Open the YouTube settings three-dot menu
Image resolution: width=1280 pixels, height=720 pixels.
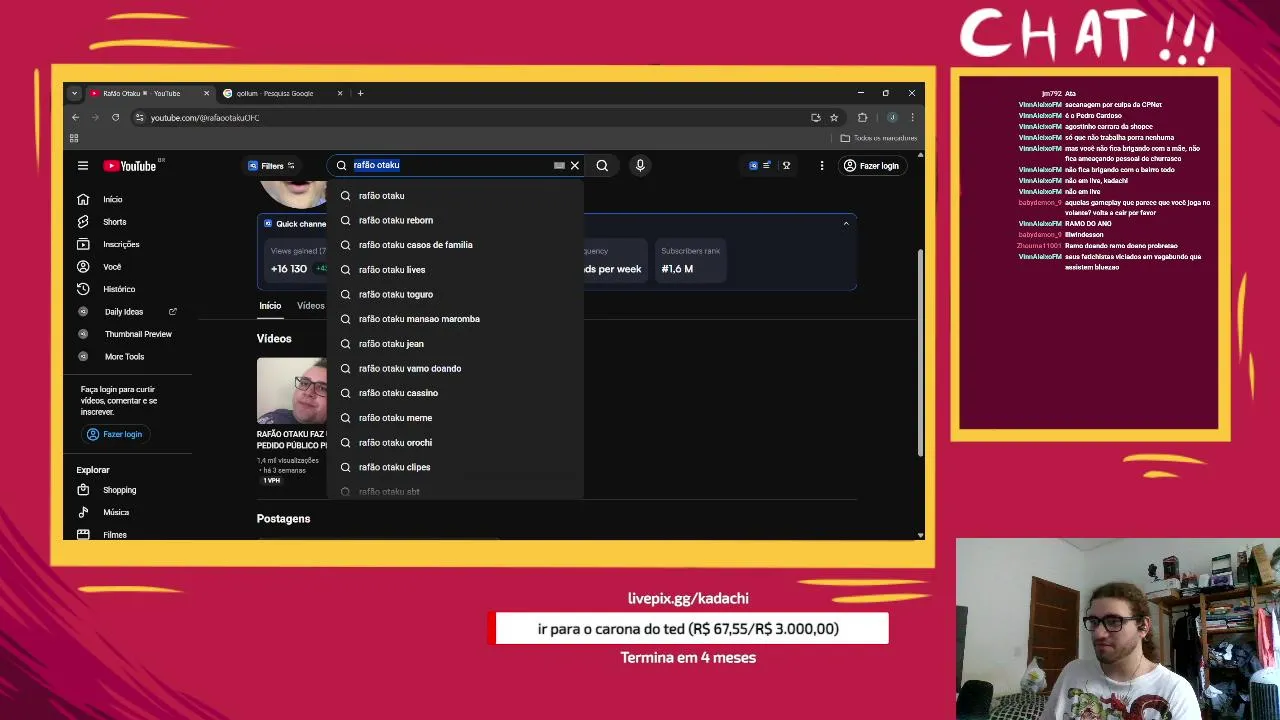click(x=822, y=166)
